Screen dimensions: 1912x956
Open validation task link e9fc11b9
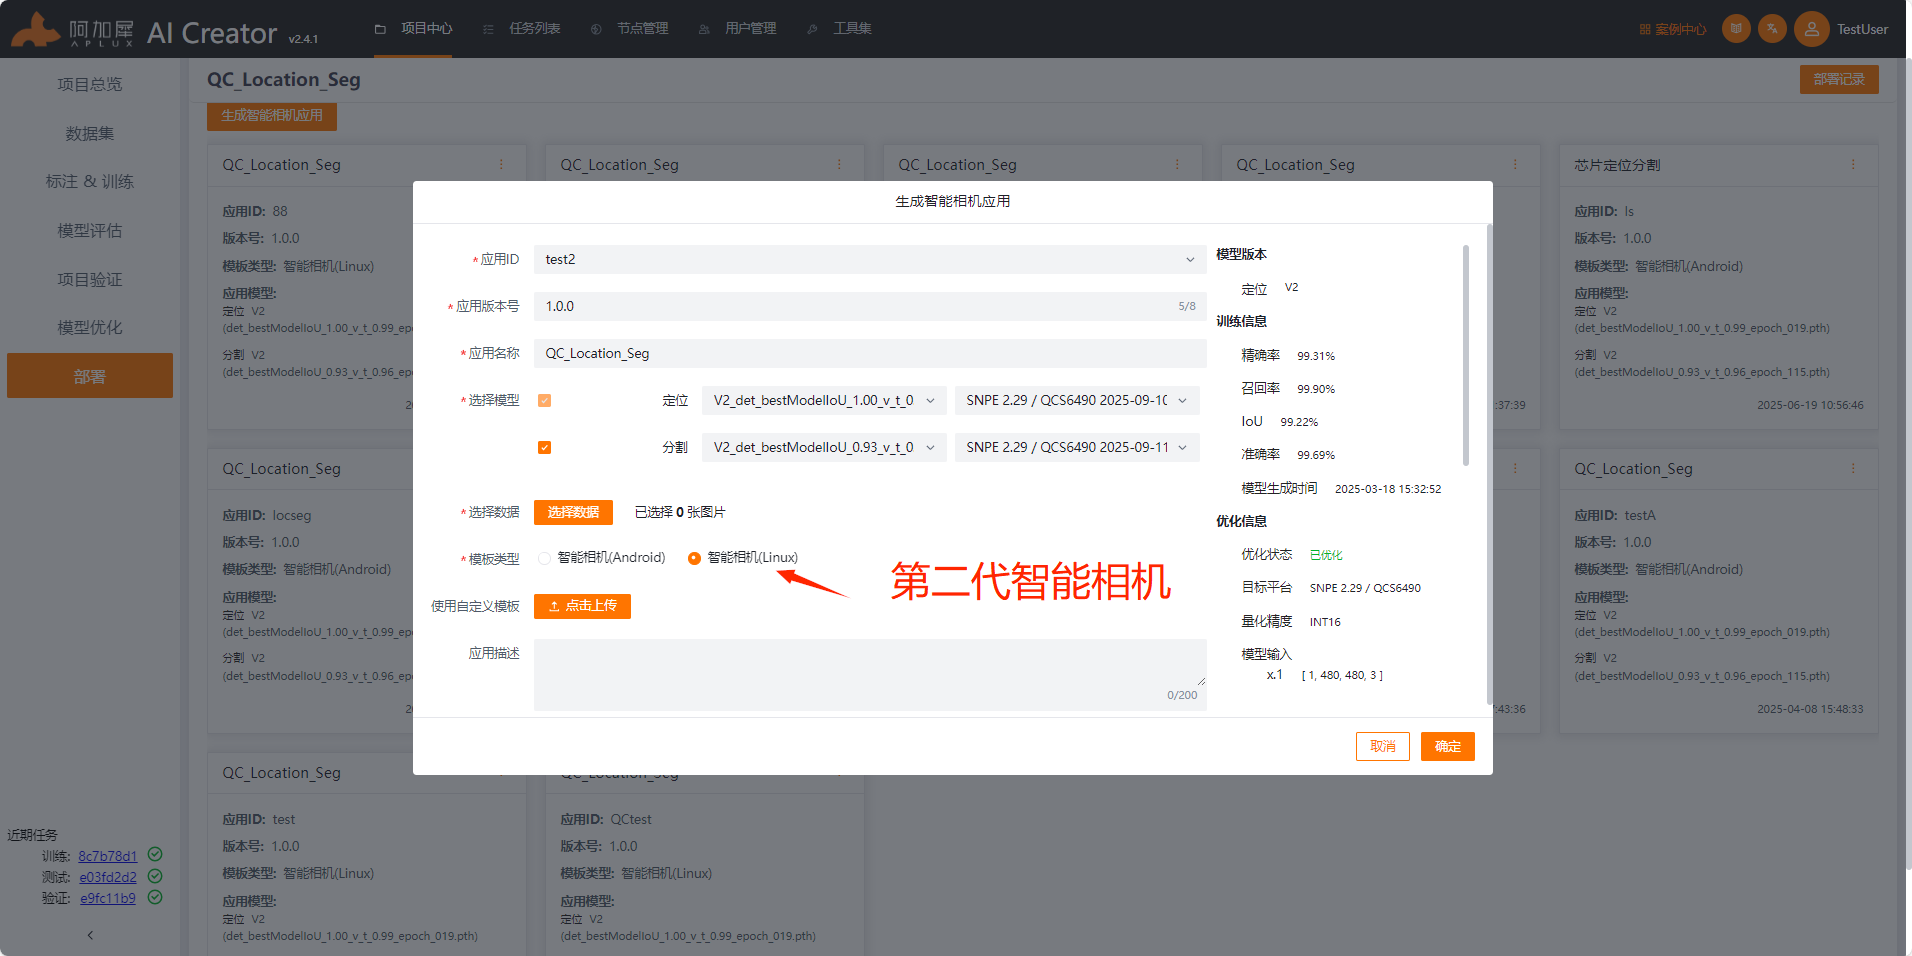tap(108, 898)
